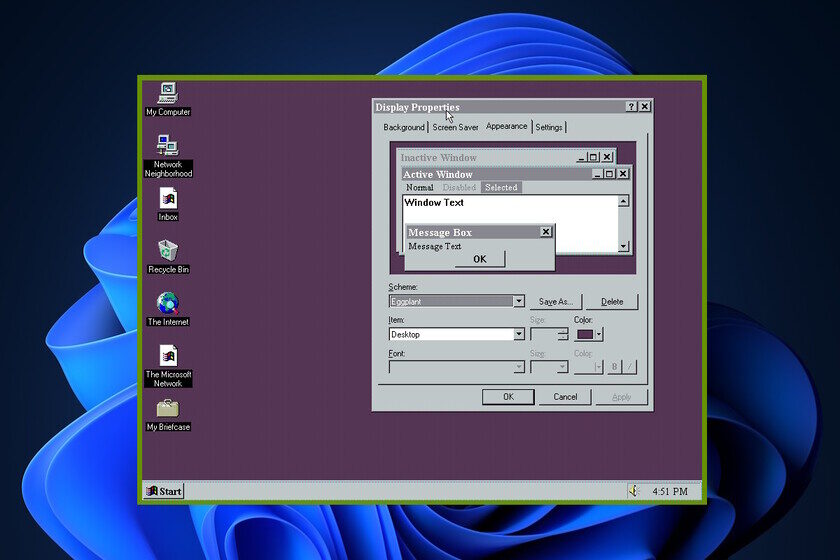Open the Item Color swatch picker
The width and height of the screenshot is (840, 560).
585,334
